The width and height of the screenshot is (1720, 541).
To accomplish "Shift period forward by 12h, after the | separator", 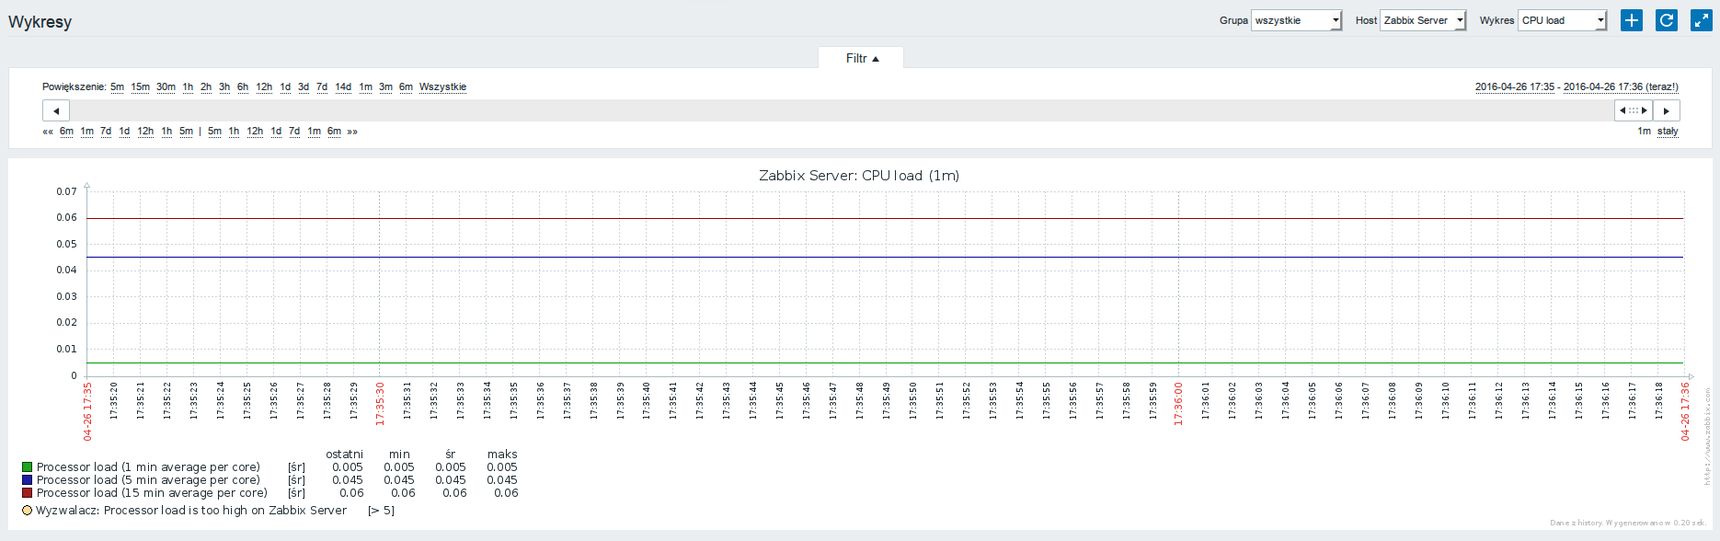I will [255, 131].
